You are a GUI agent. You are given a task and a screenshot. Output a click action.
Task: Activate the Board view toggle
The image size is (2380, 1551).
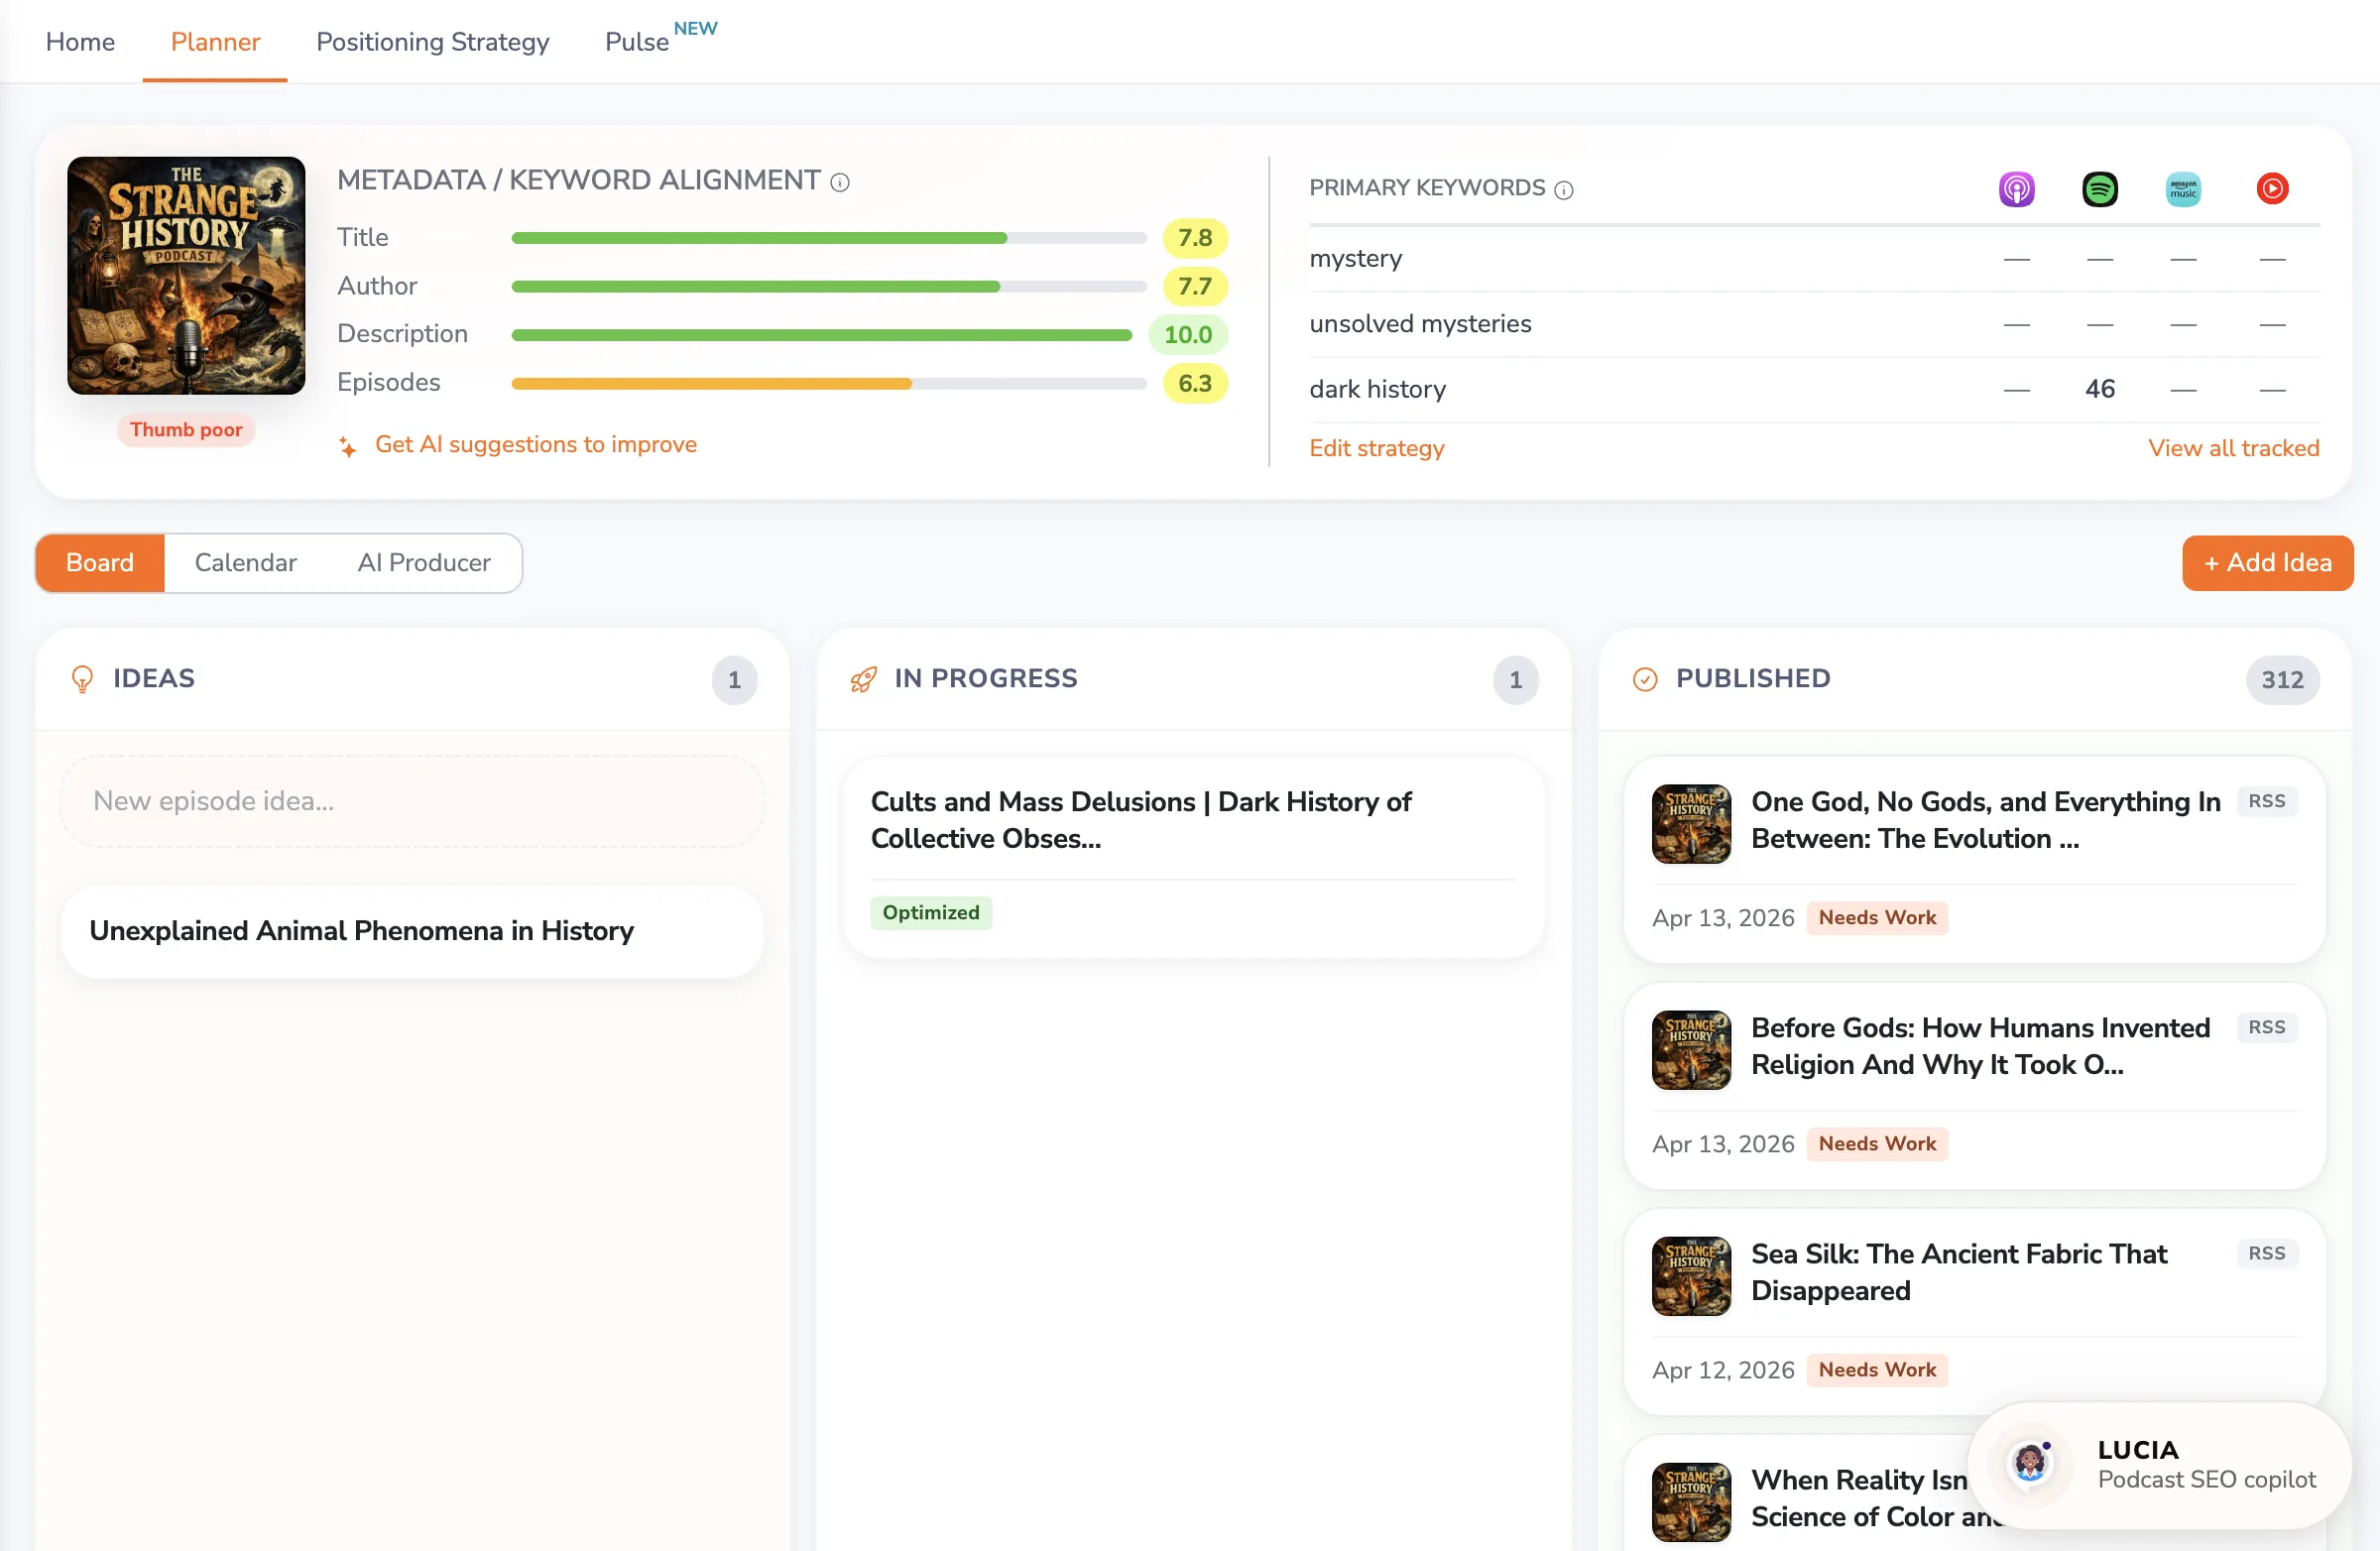(99, 563)
